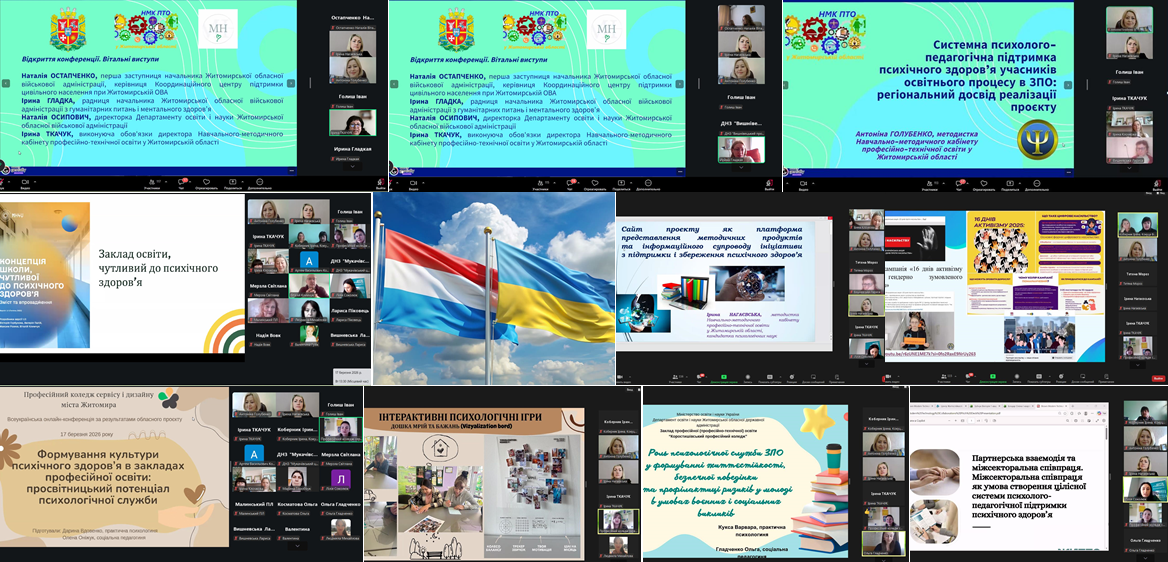Open the More menu in top-left Zoom toolbar
This screenshot has width=1168, height=562.
tap(259, 184)
